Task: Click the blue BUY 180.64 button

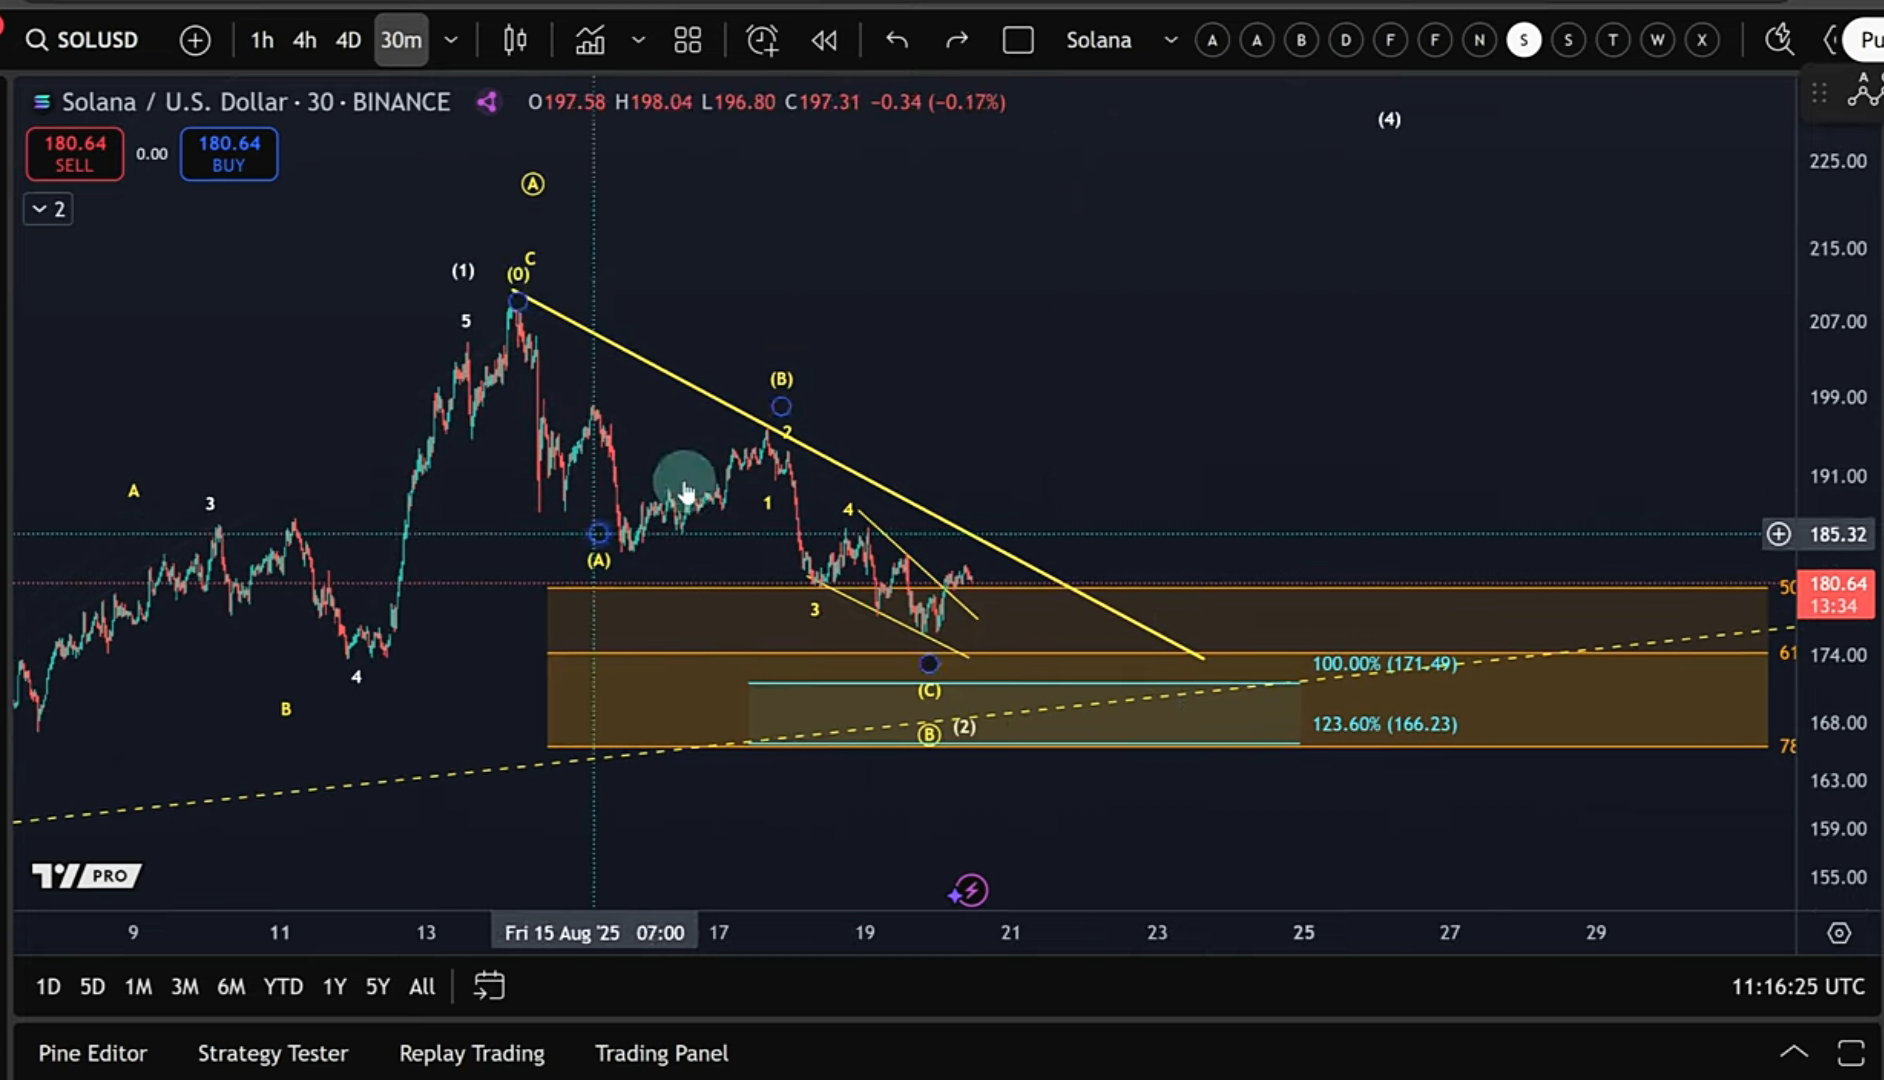Action: coord(229,154)
